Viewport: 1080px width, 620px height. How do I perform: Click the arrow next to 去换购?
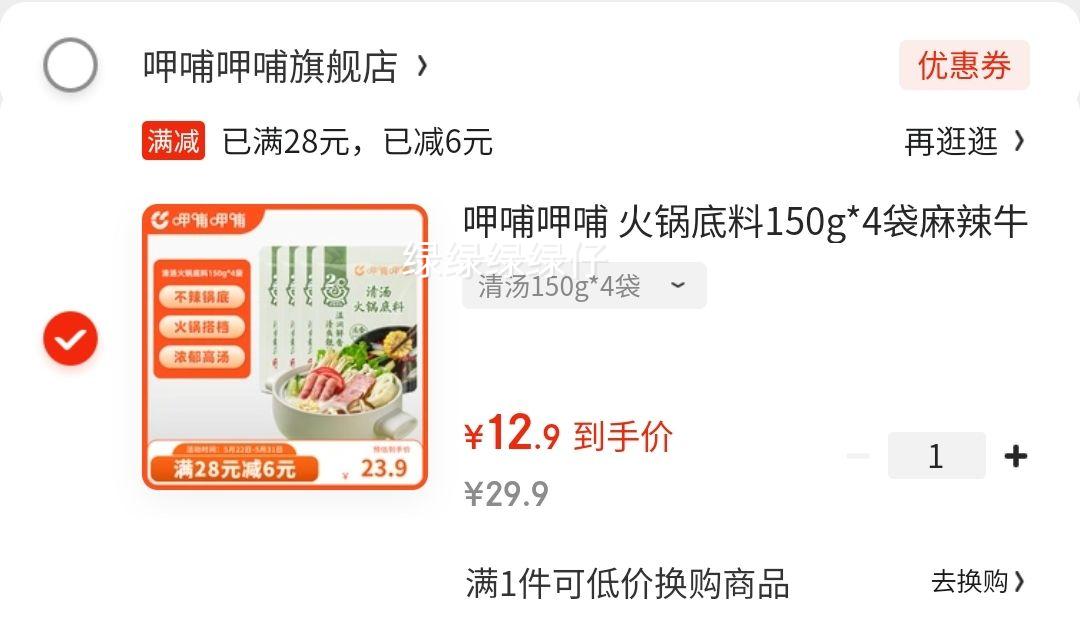1019,581
